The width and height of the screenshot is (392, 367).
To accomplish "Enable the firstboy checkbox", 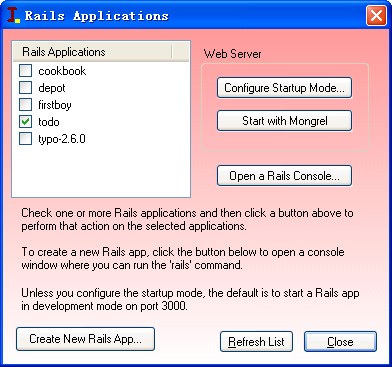I will click(x=26, y=105).
